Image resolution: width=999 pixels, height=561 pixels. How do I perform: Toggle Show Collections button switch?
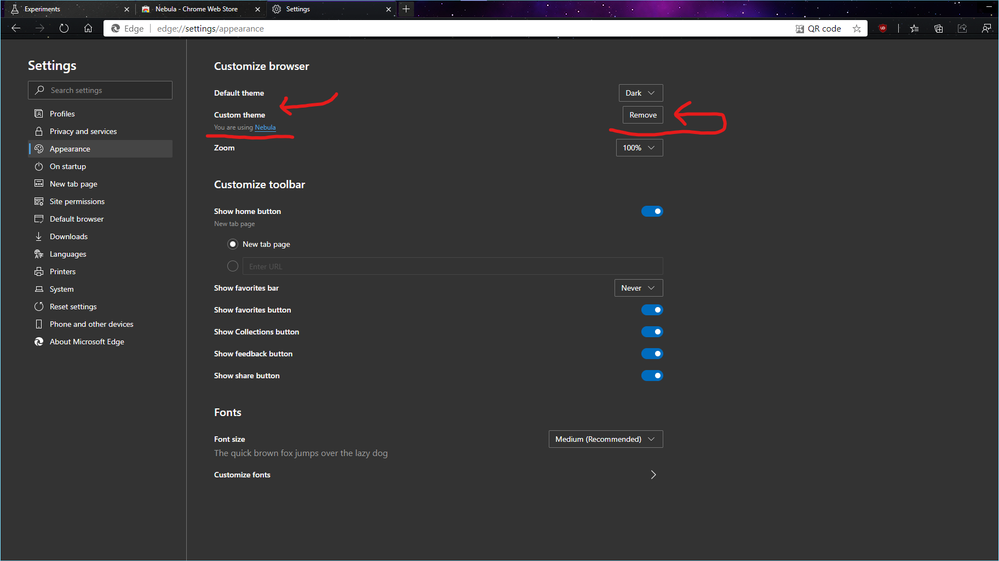[x=652, y=332]
